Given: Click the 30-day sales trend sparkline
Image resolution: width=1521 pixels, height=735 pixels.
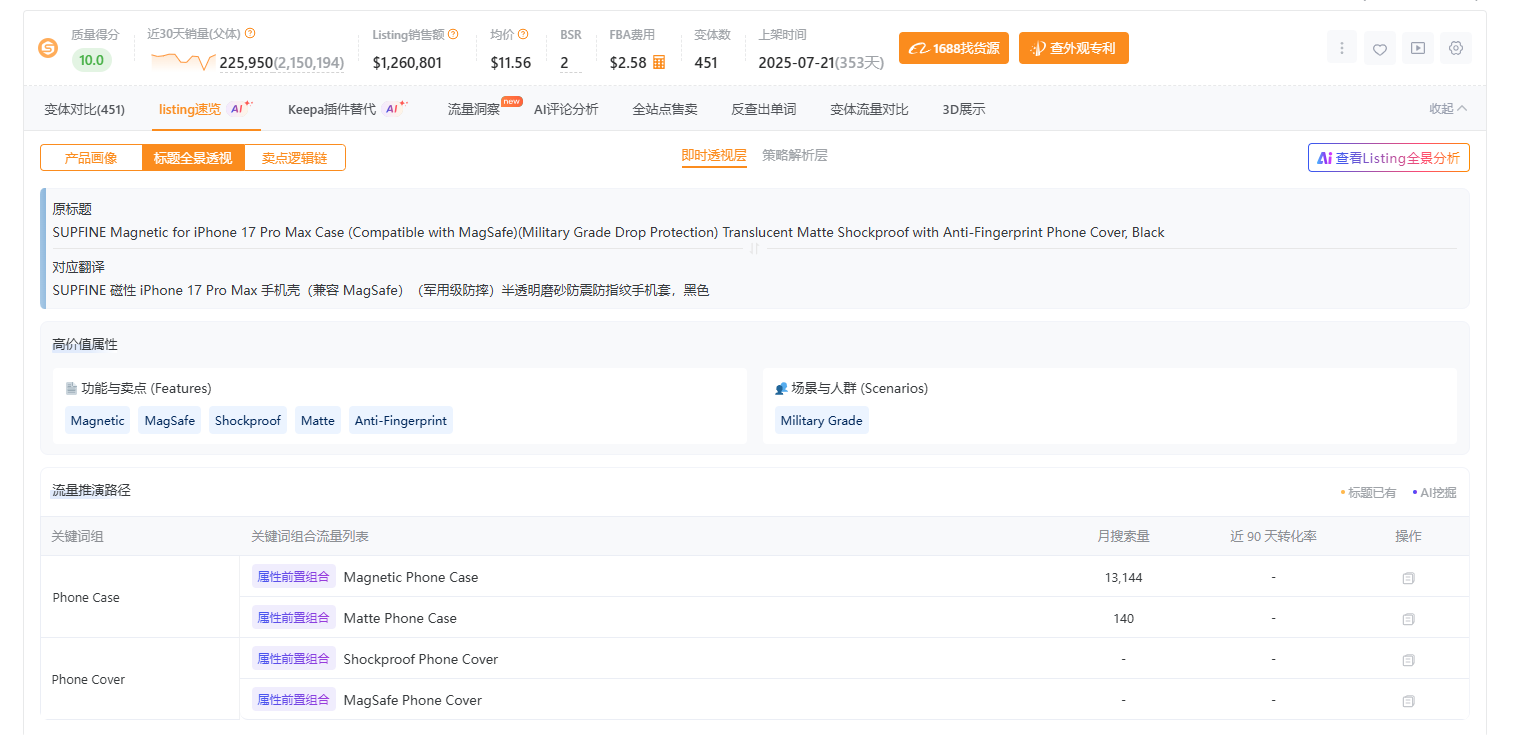Looking at the screenshot, I should point(183,61).
